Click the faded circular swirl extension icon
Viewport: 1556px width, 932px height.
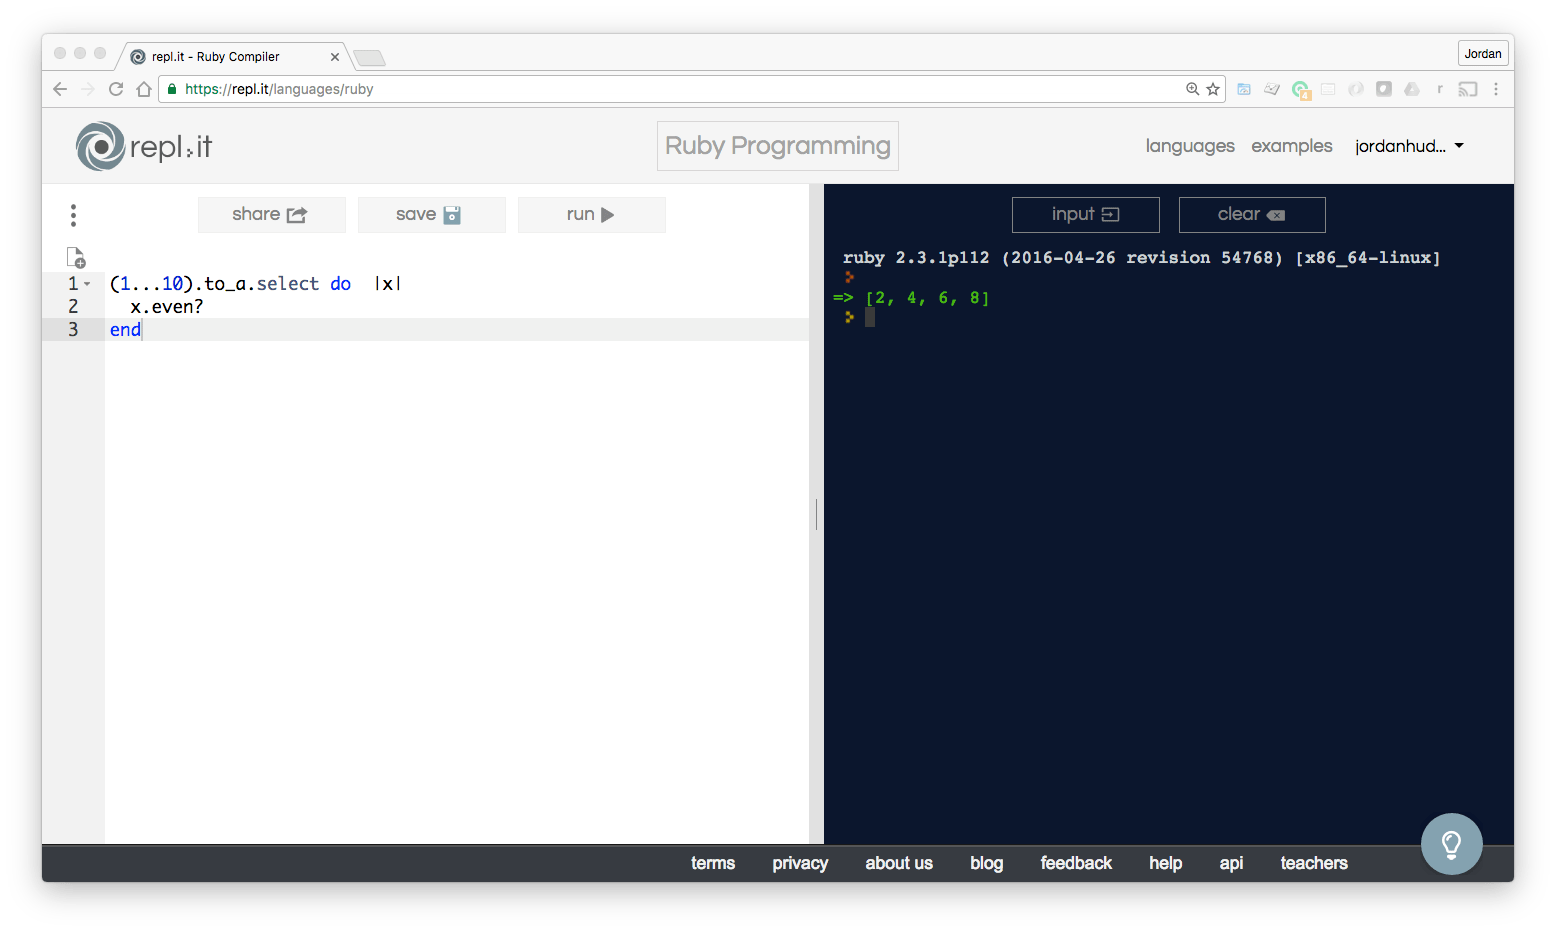pos(1356,89)
